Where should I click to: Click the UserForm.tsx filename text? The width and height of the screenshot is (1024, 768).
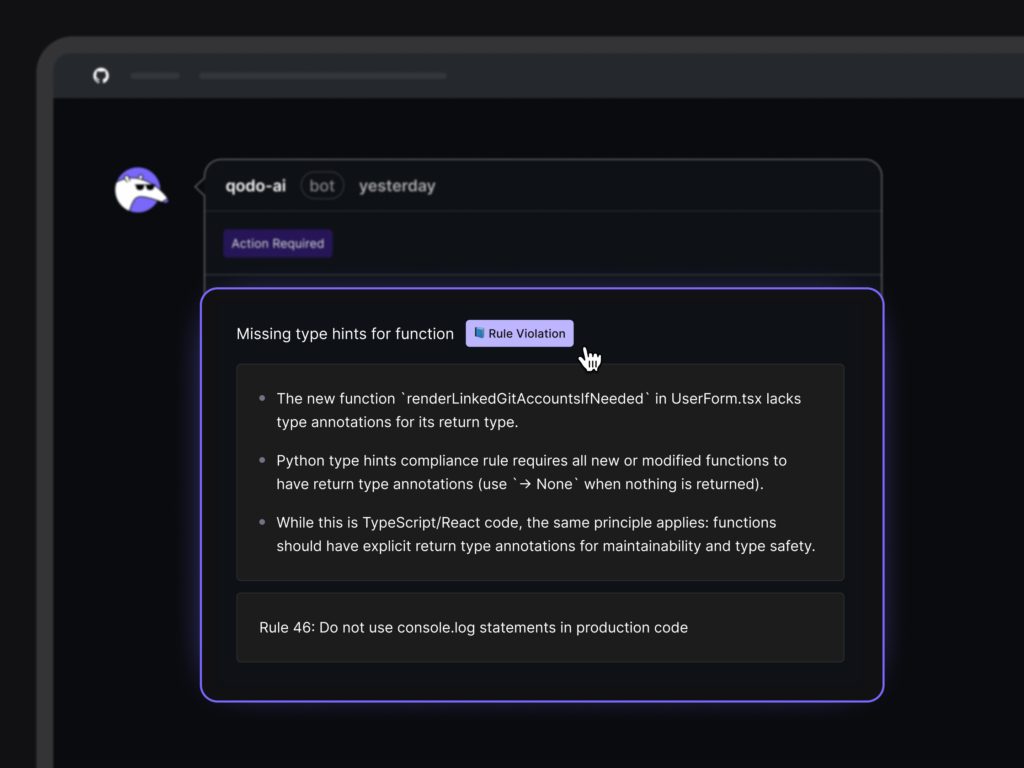[x=717, y=398]
